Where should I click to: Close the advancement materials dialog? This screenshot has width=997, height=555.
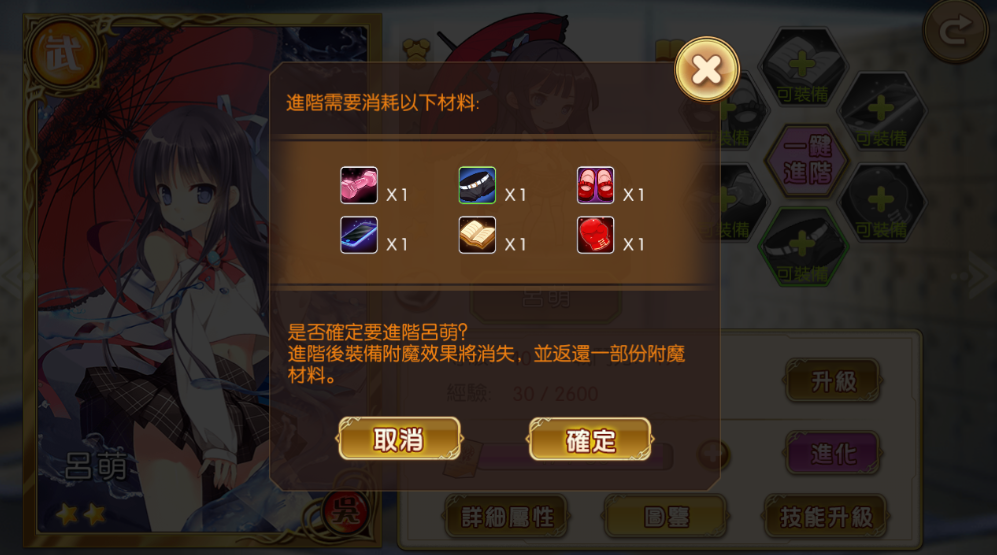click(706, 69)
